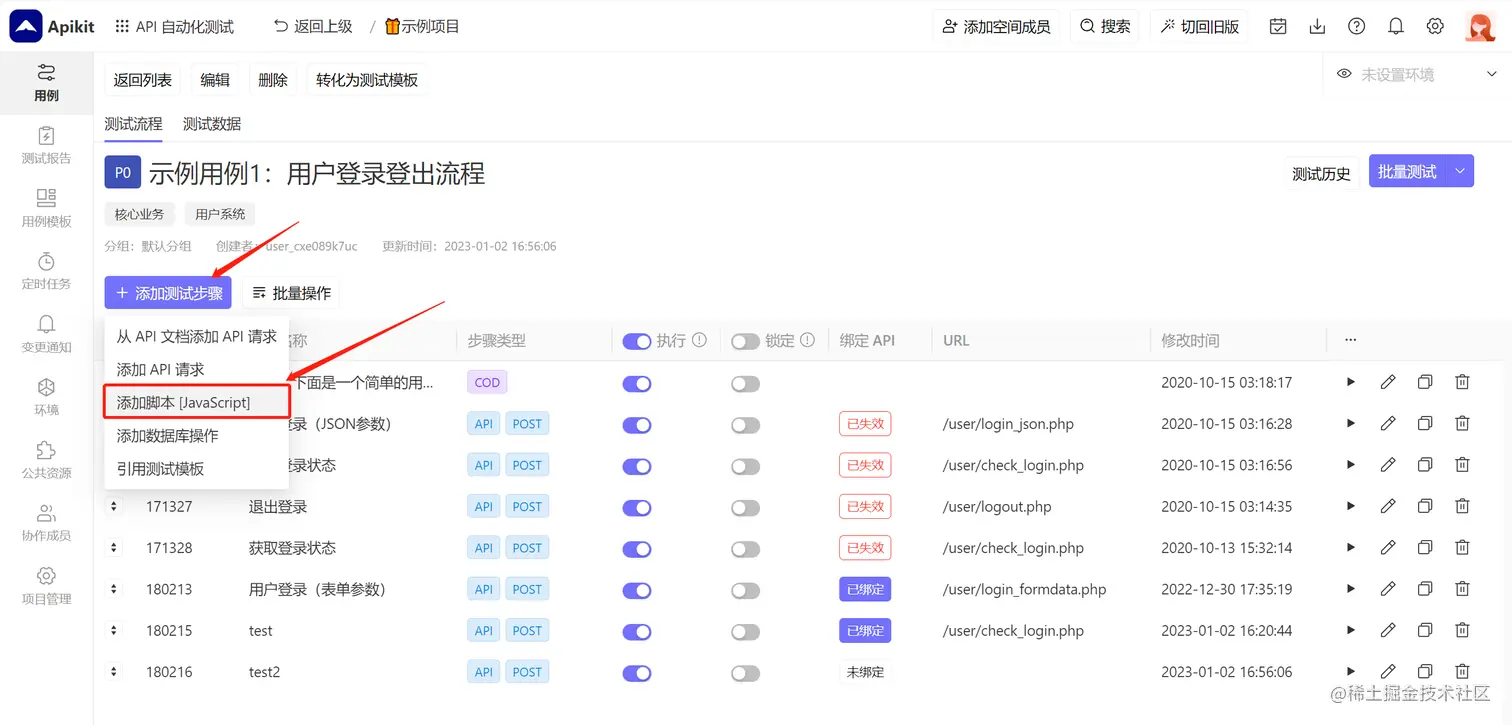
Task: Select 引用测试模板 menu item
Action: [197, 469]
